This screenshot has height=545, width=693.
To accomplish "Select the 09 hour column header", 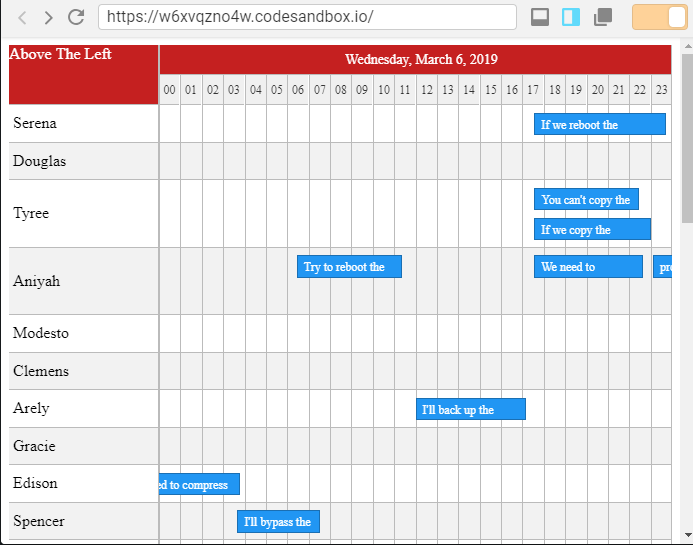I will [x=362, y=90].
